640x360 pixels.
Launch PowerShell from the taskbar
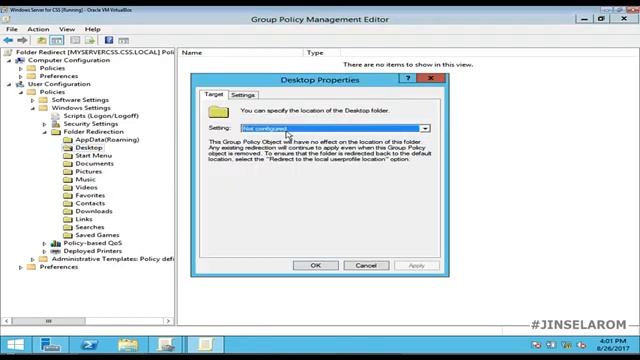(x=89, y=345)
